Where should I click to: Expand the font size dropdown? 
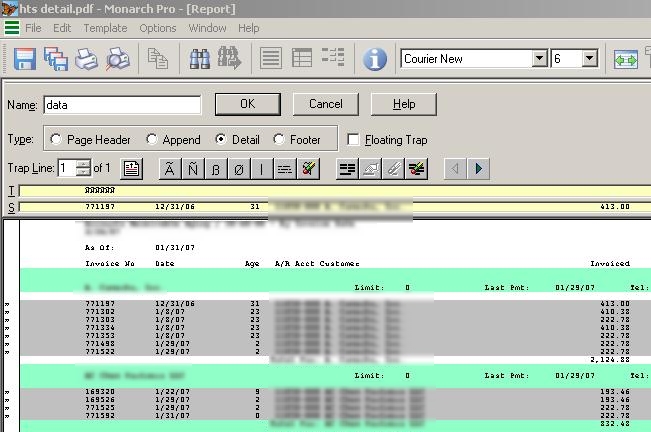point(589,59)
